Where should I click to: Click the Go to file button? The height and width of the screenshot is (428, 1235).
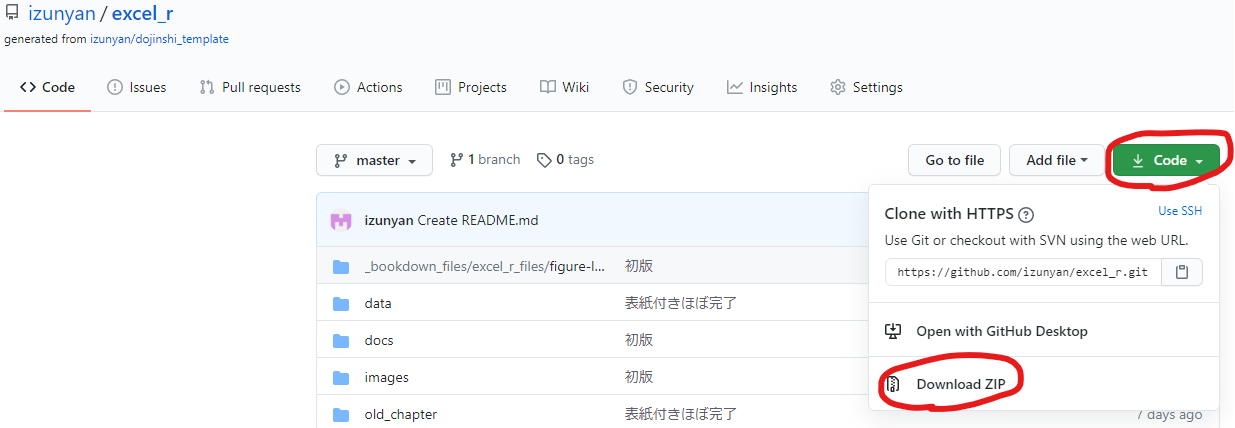click(954, 160)
